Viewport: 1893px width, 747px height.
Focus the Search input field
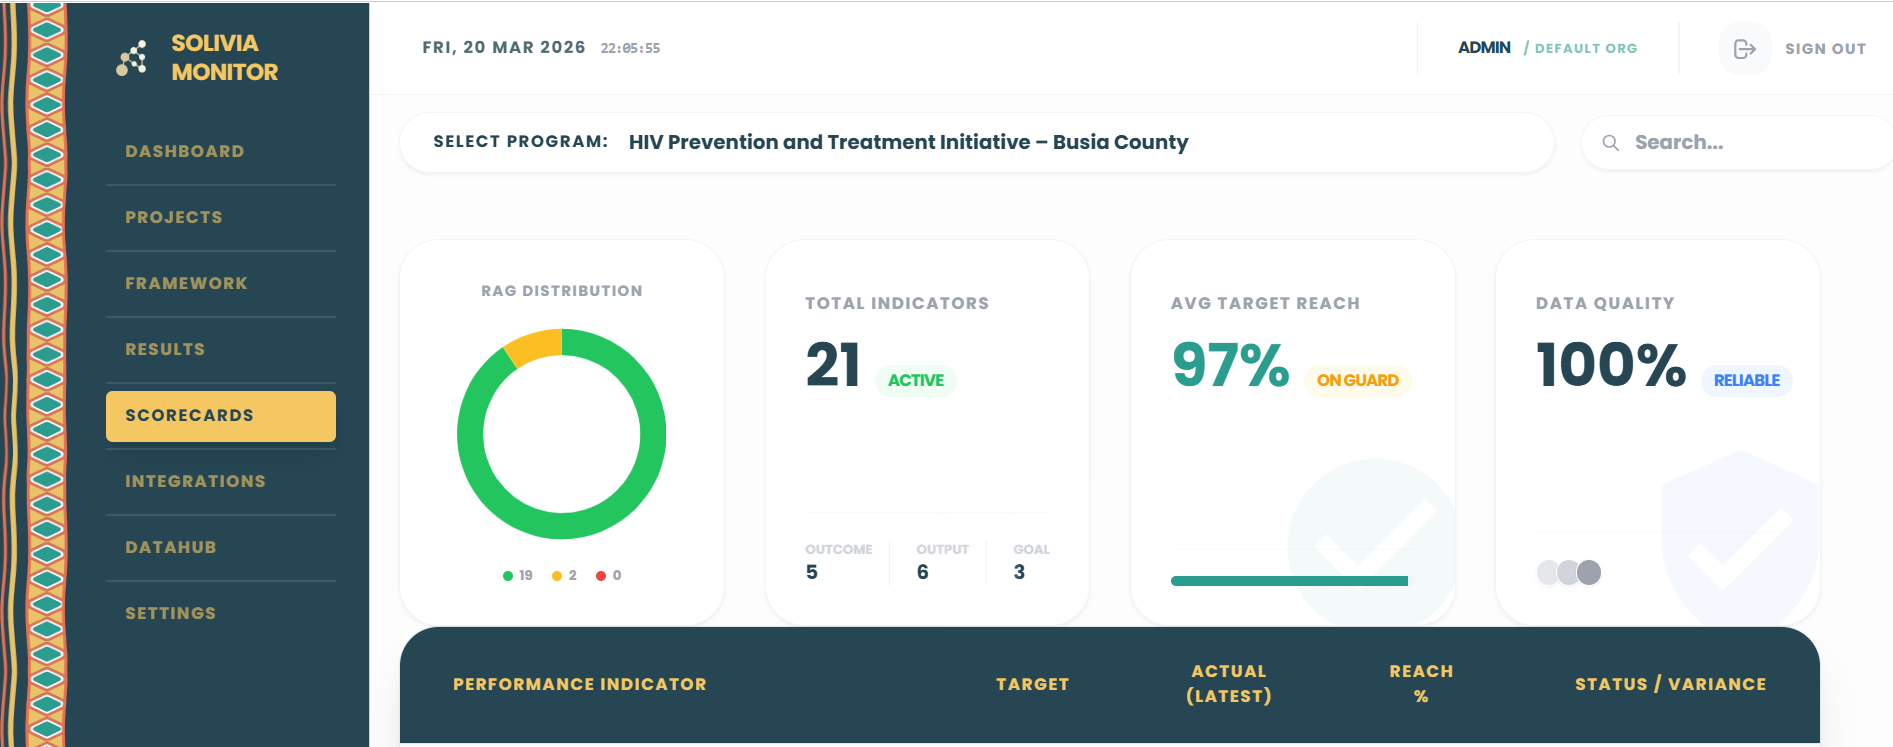pyautogui.click(x=1738, y=143)
